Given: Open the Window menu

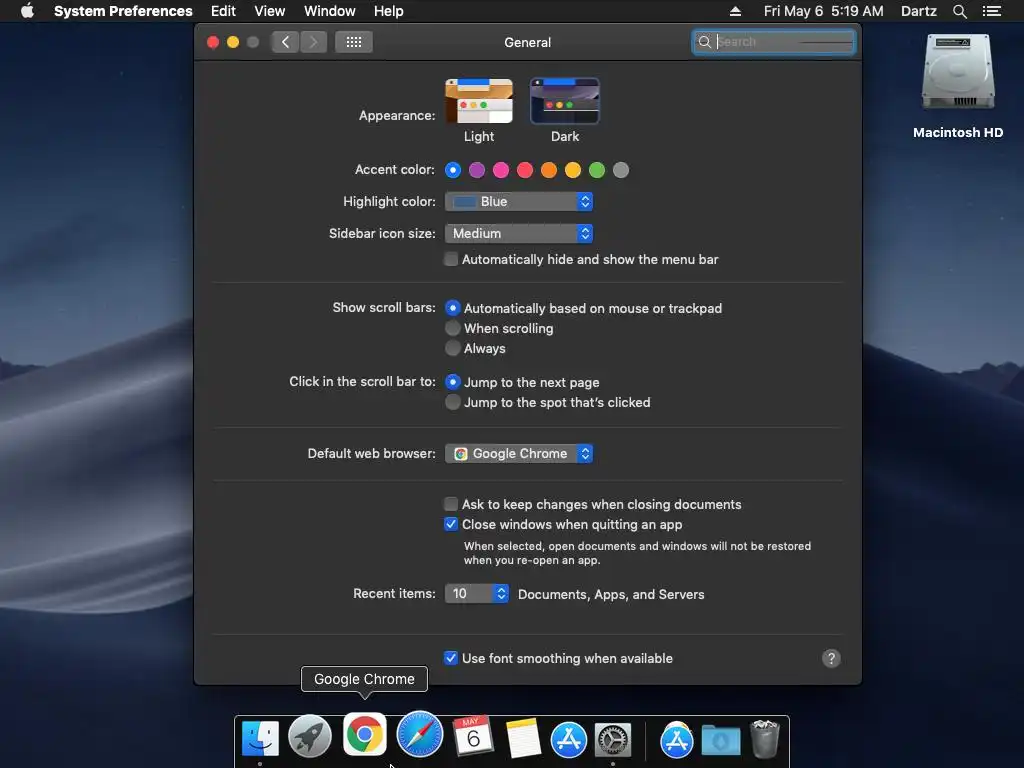Looking at the screenshot, I should point(330,11).
